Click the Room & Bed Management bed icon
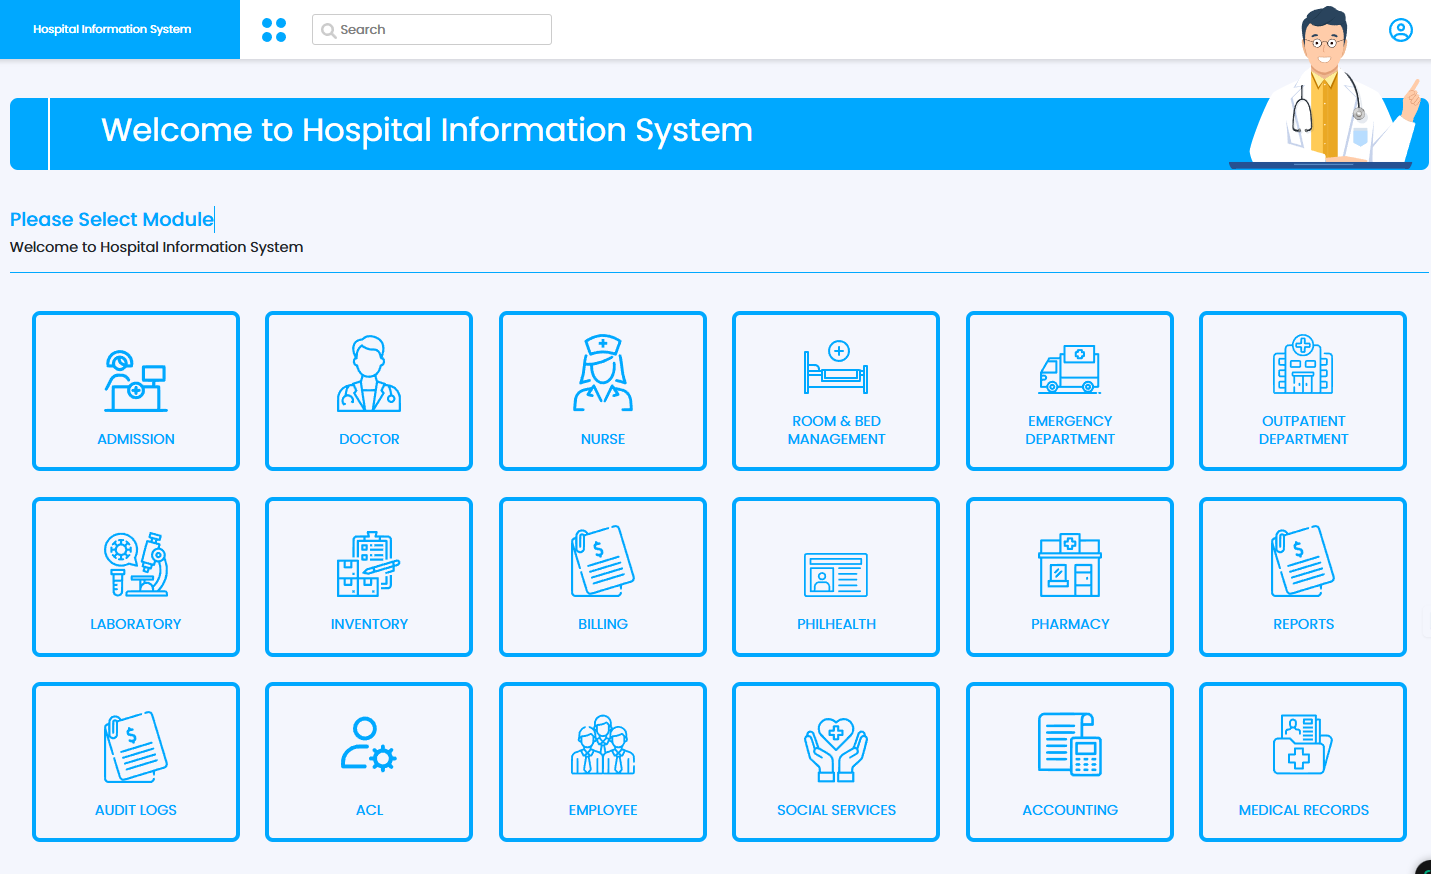The height and width of the screenshot is (874, 1431). click(x=836, y=367)
